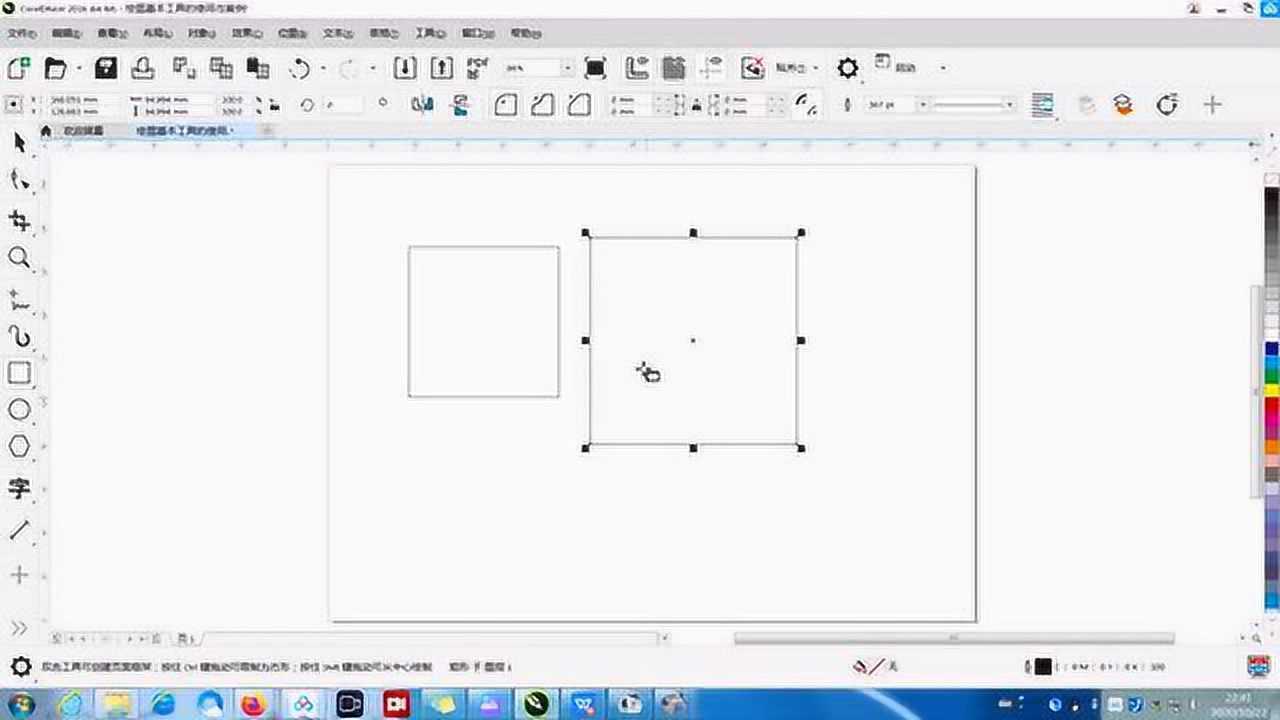Viewport: 1280px width, 720px height.
Task: Pick the blue swatch in the palette
Action: [x=1272, y=349]
